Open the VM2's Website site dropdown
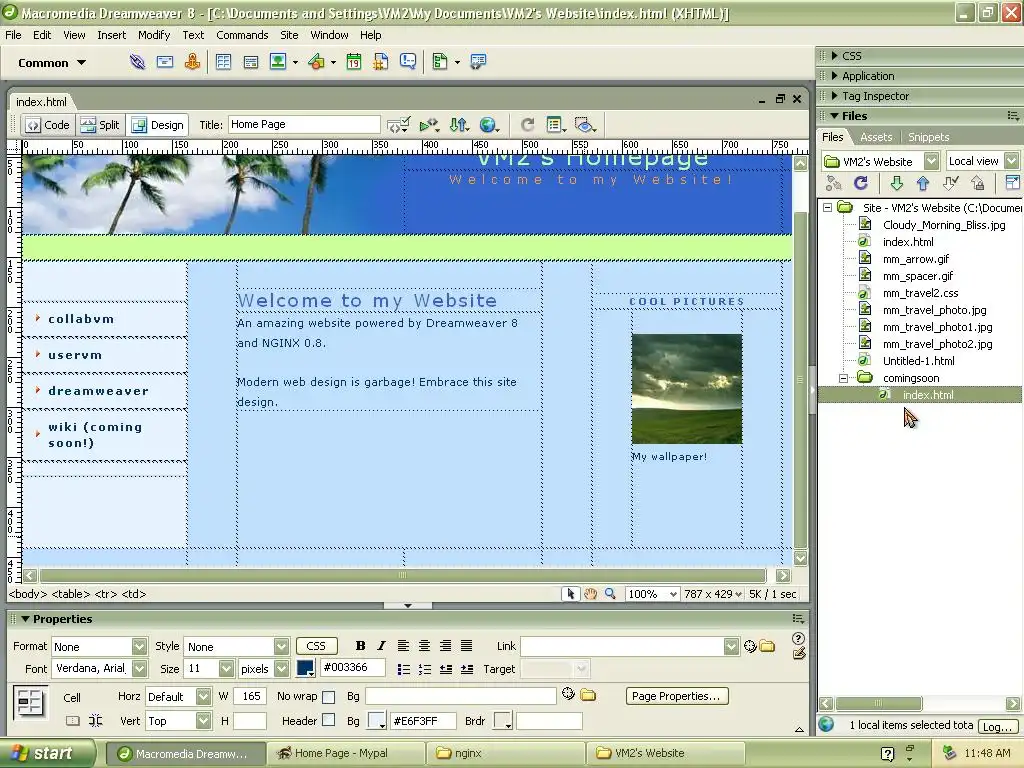This screenshot has width=1024, height=768. 931,161
